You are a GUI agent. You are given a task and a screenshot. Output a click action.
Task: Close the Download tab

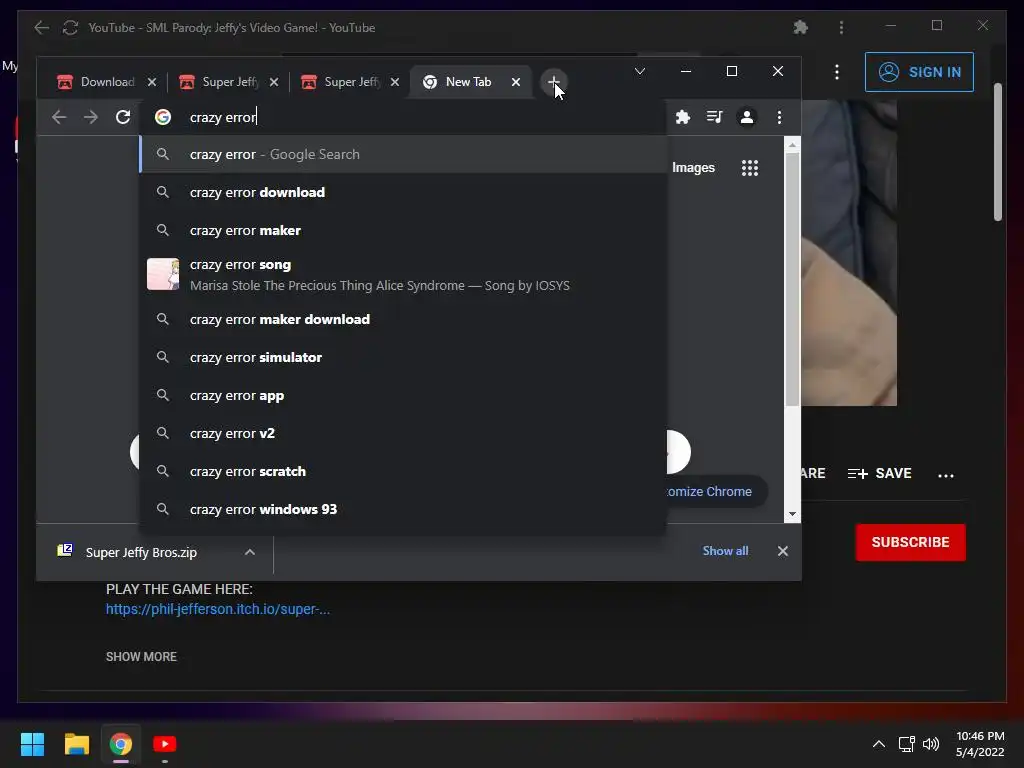152,82
